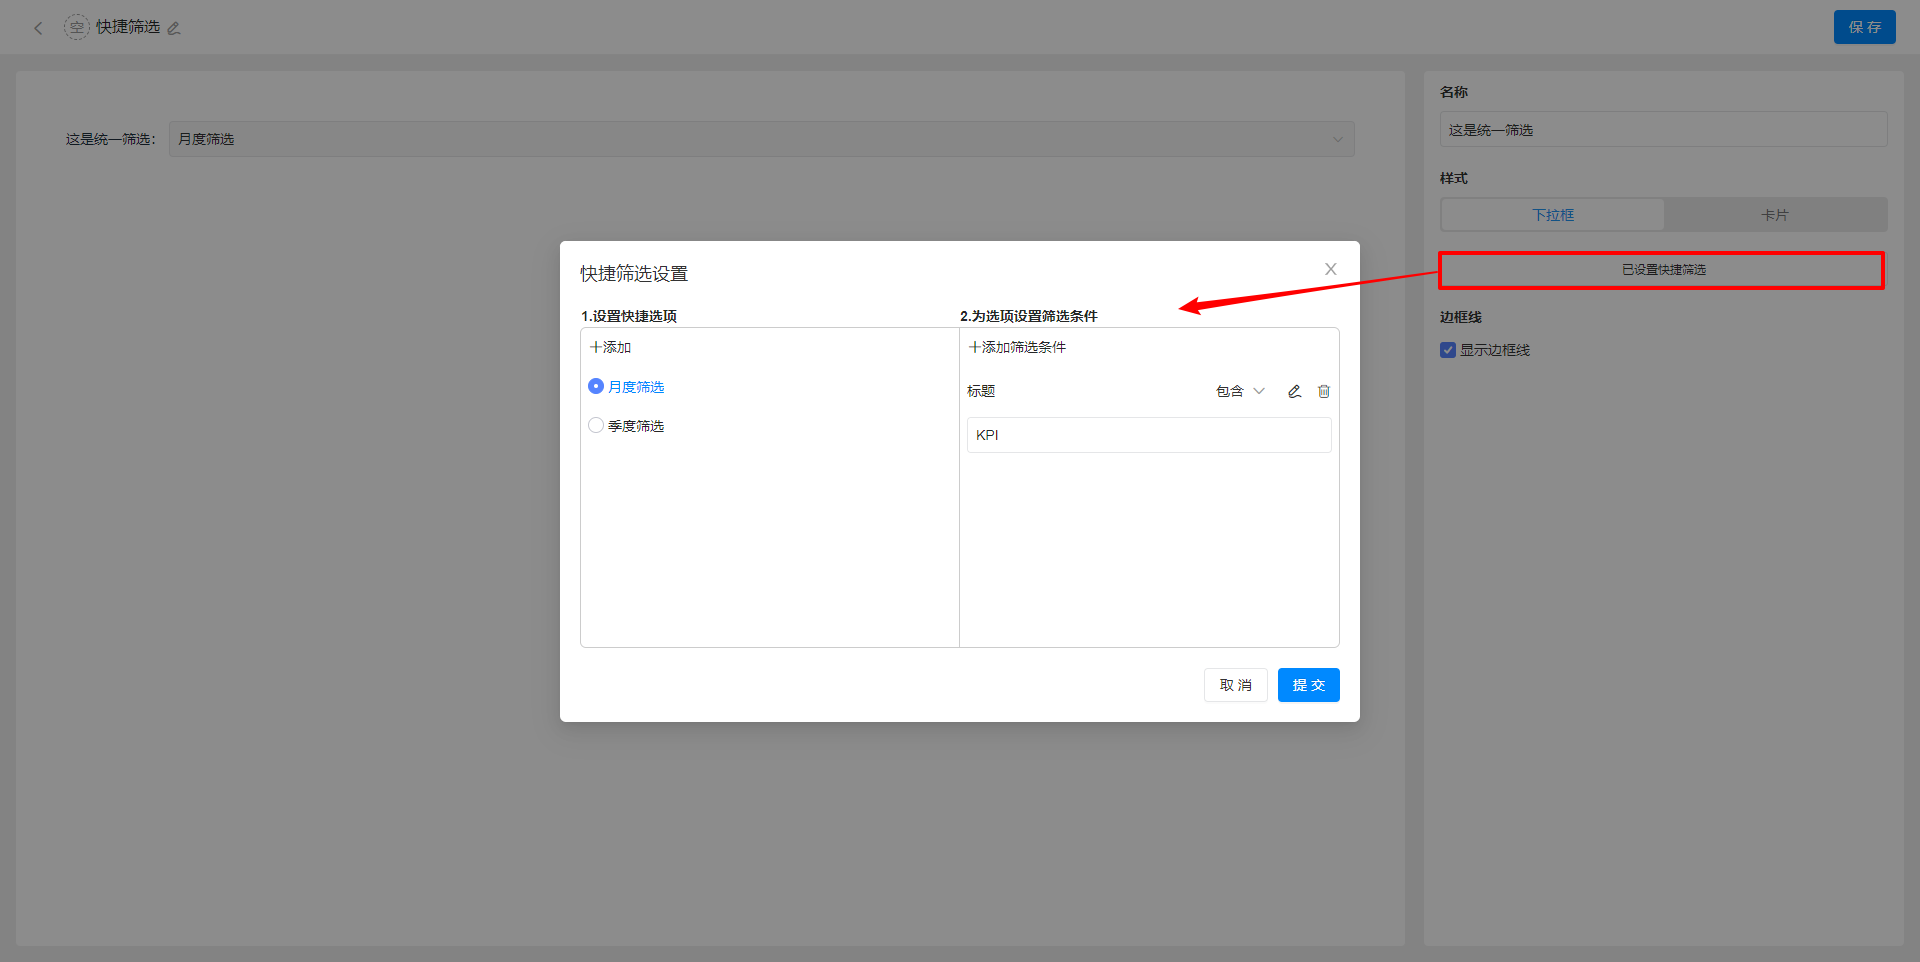Click the 空 avatar icon in the header
This screenshot has width=1920, height=962.
(x=77, y=27)
